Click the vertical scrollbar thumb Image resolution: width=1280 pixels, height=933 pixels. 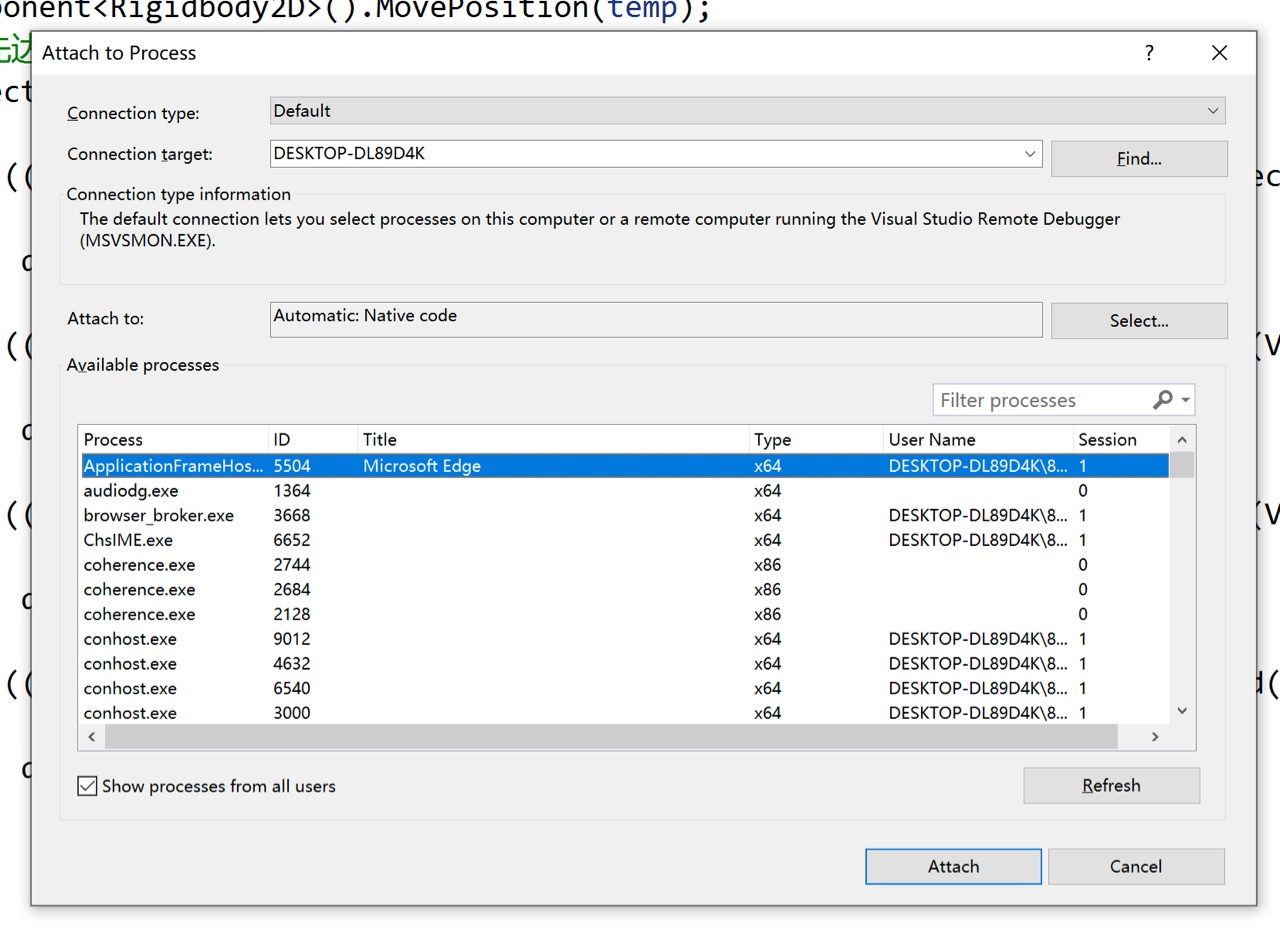[1182, 465]
